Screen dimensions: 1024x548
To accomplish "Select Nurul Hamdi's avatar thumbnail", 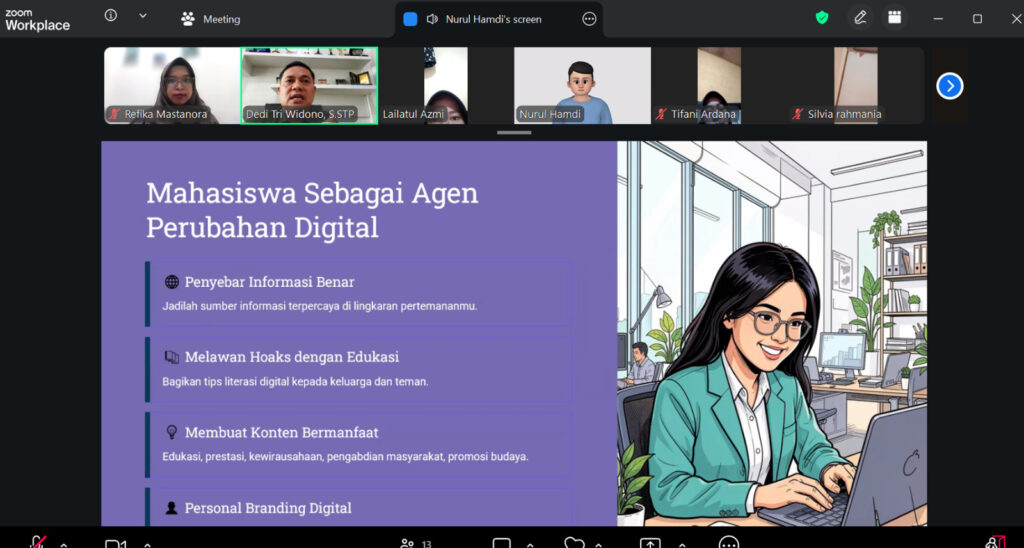I will point(583,86).
